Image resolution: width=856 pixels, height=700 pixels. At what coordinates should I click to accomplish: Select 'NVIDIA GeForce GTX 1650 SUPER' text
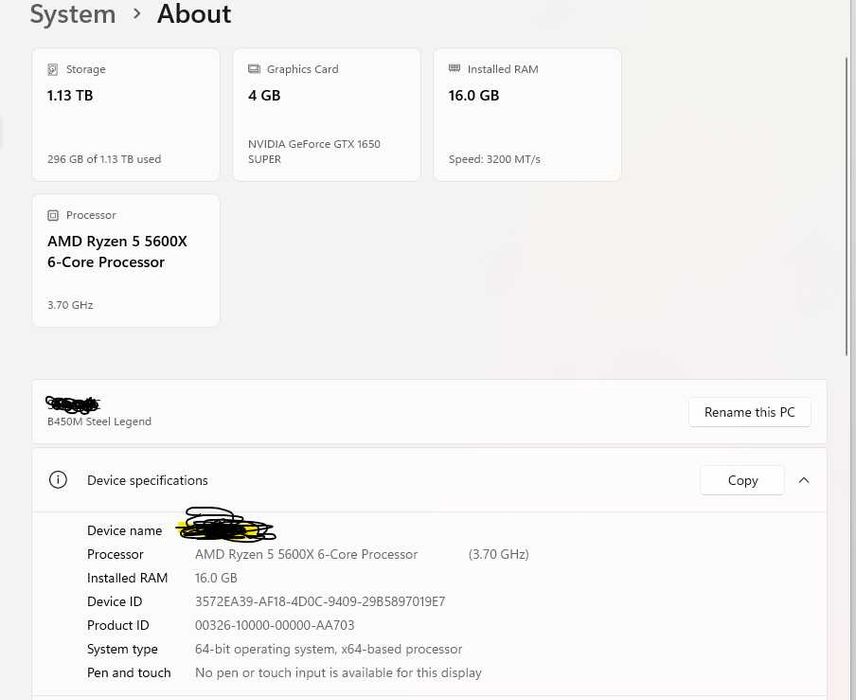tap(314, 152)
